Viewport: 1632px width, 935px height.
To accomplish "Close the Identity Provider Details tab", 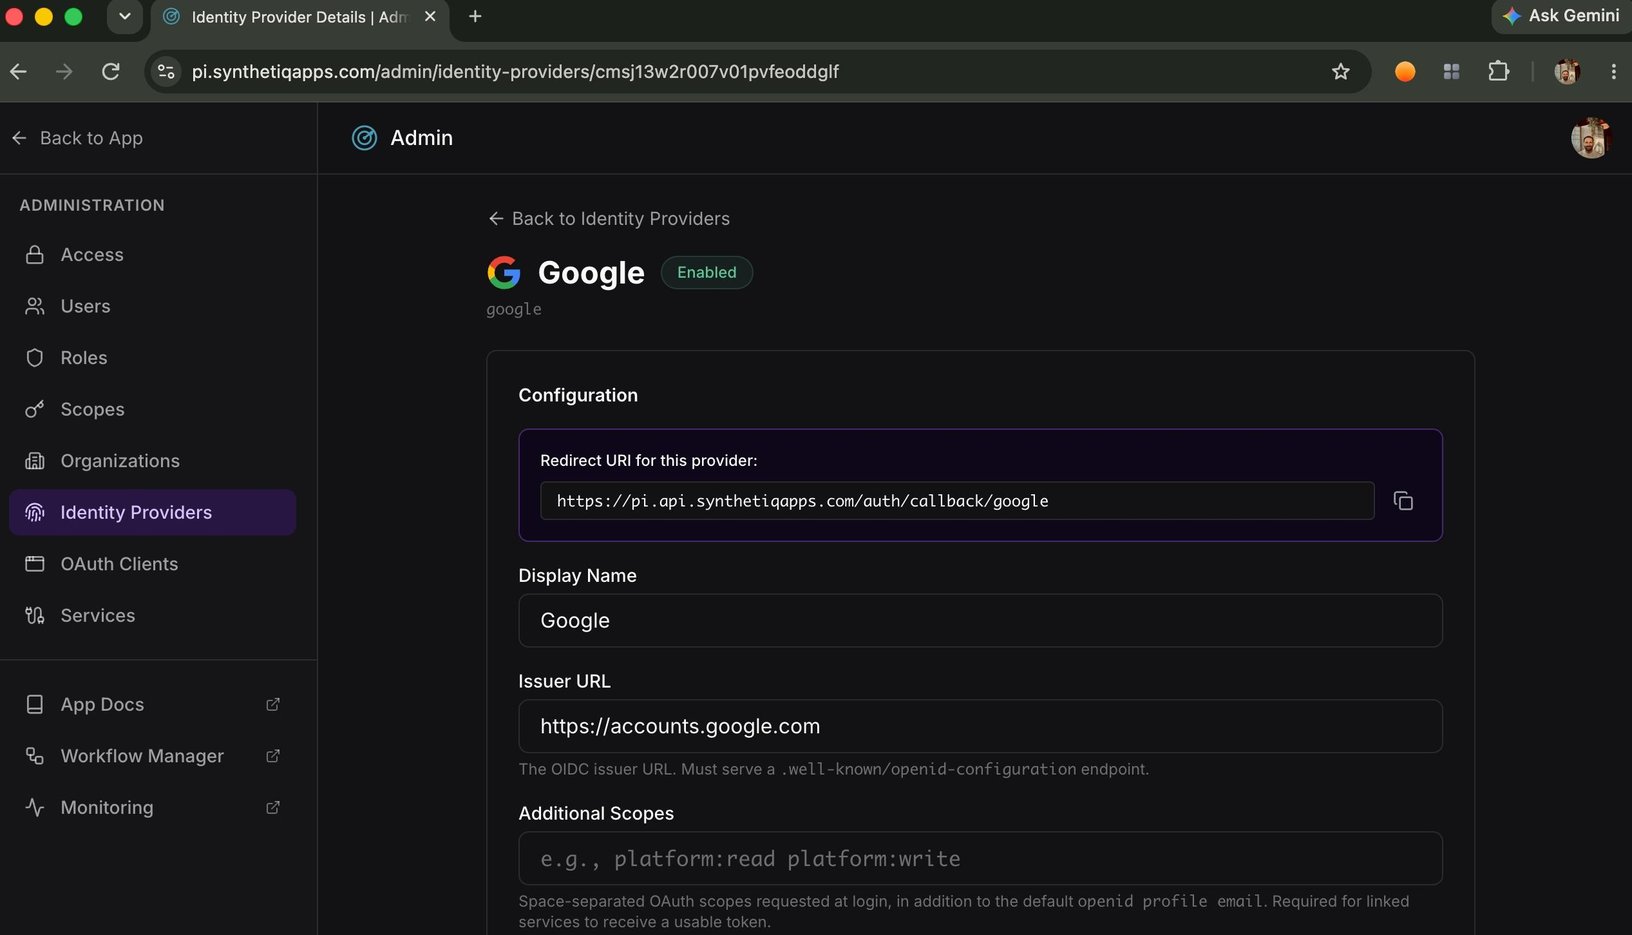I will click(430, 16).
